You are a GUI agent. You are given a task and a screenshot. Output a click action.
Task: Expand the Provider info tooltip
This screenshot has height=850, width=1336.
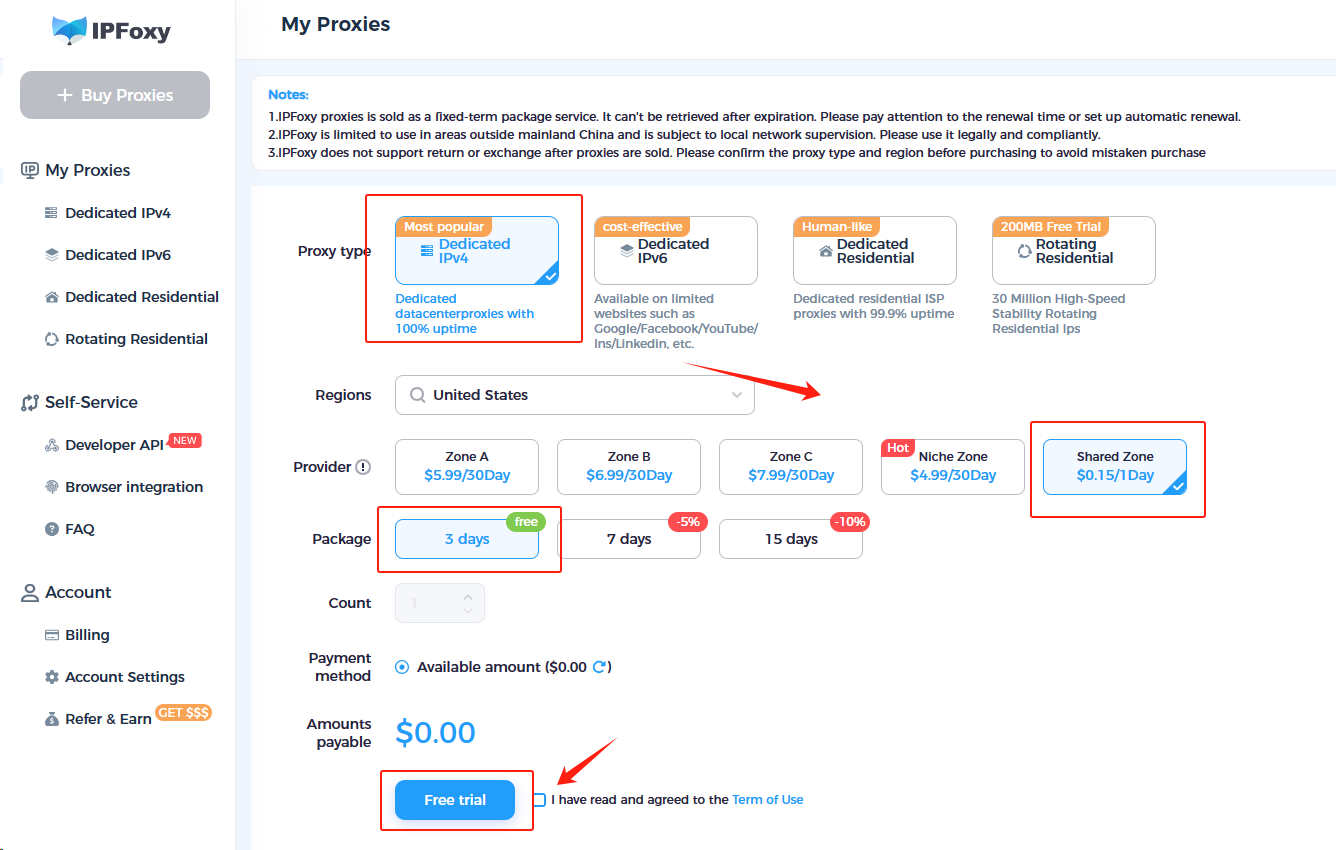365,466
